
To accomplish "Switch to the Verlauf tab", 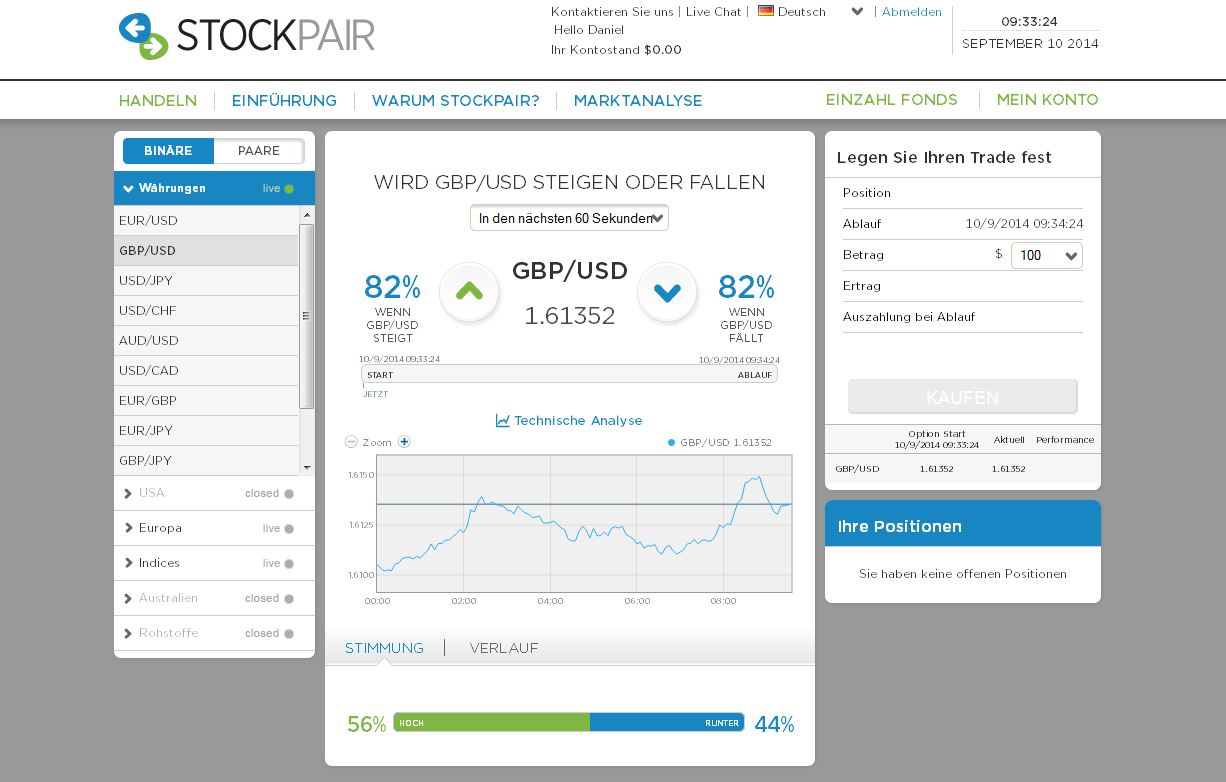I will click(x=504, y=648).
